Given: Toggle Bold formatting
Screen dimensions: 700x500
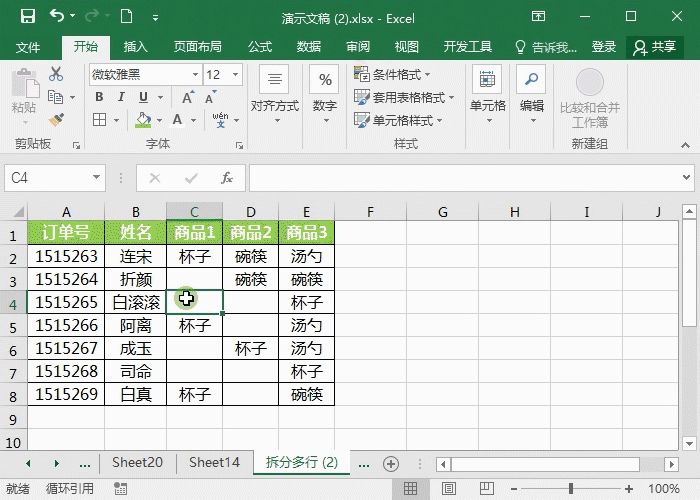Looking at the screenshot, I should (x=99, y=97).
